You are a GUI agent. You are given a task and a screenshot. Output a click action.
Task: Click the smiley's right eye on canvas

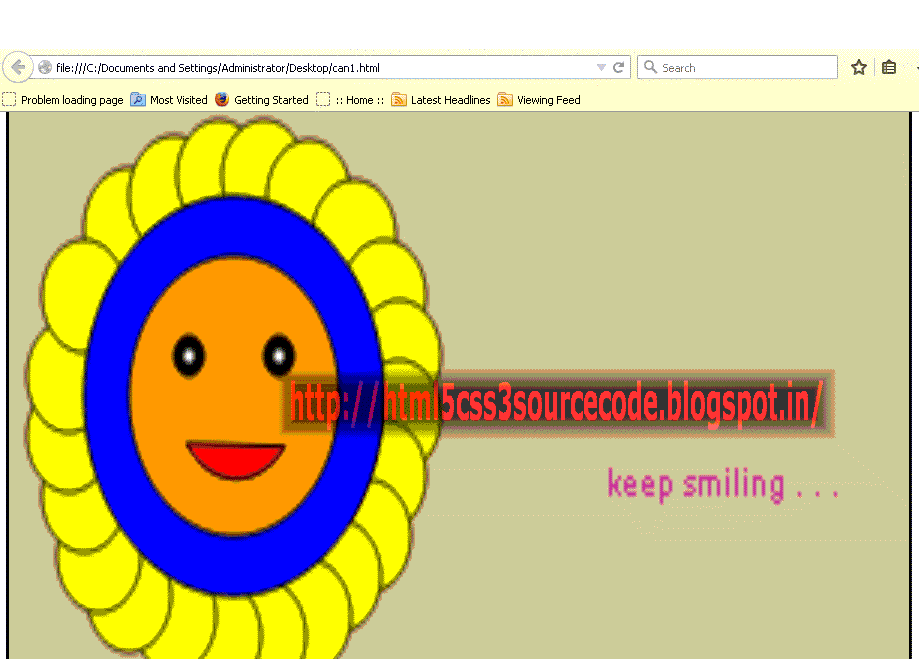279,356
